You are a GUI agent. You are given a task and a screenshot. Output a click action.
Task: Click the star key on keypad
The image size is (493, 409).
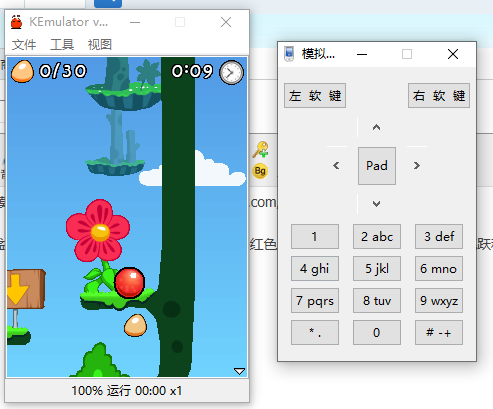click(315, 332)
